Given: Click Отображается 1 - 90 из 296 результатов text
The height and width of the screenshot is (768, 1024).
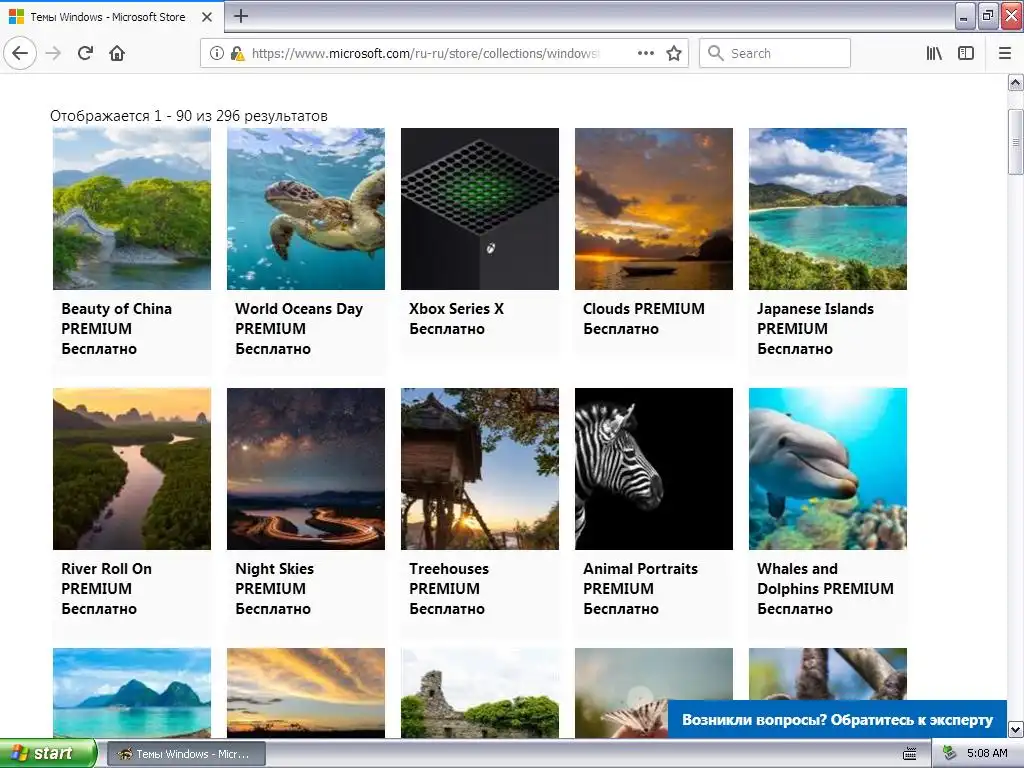Looking at the screenshot, I should (189, 116).
